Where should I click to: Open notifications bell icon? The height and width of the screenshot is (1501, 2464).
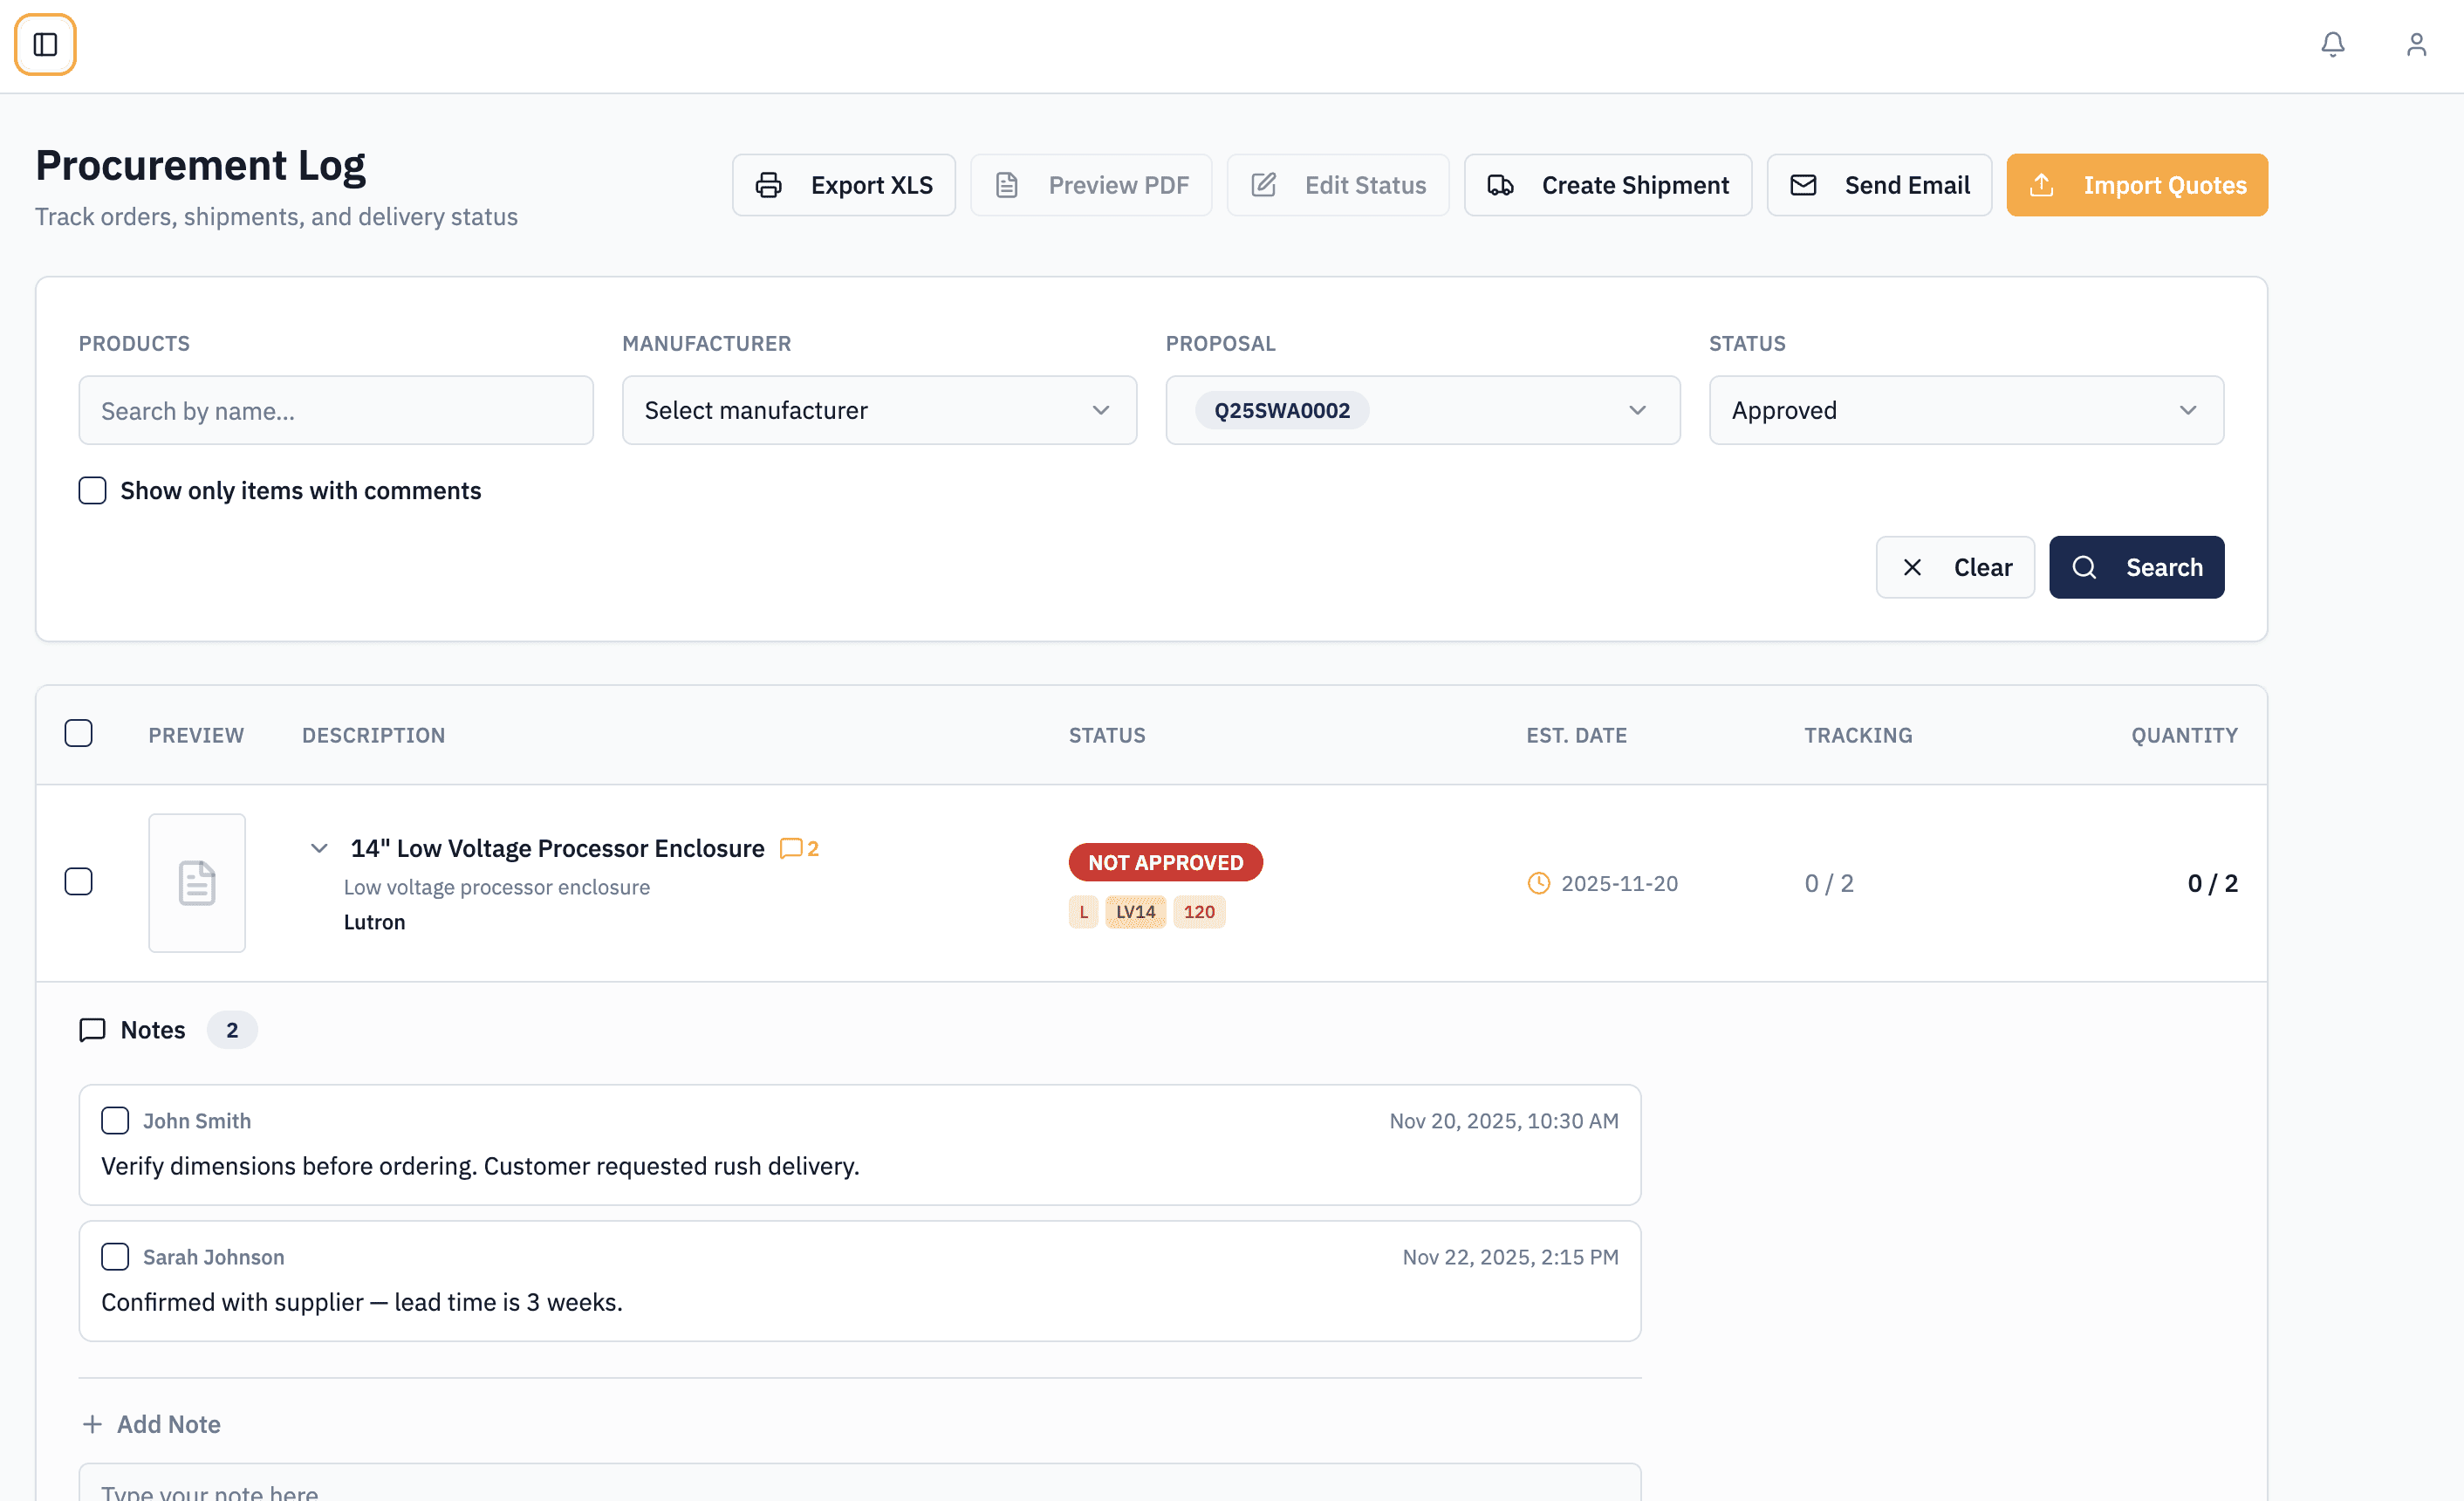(2332, 45)
